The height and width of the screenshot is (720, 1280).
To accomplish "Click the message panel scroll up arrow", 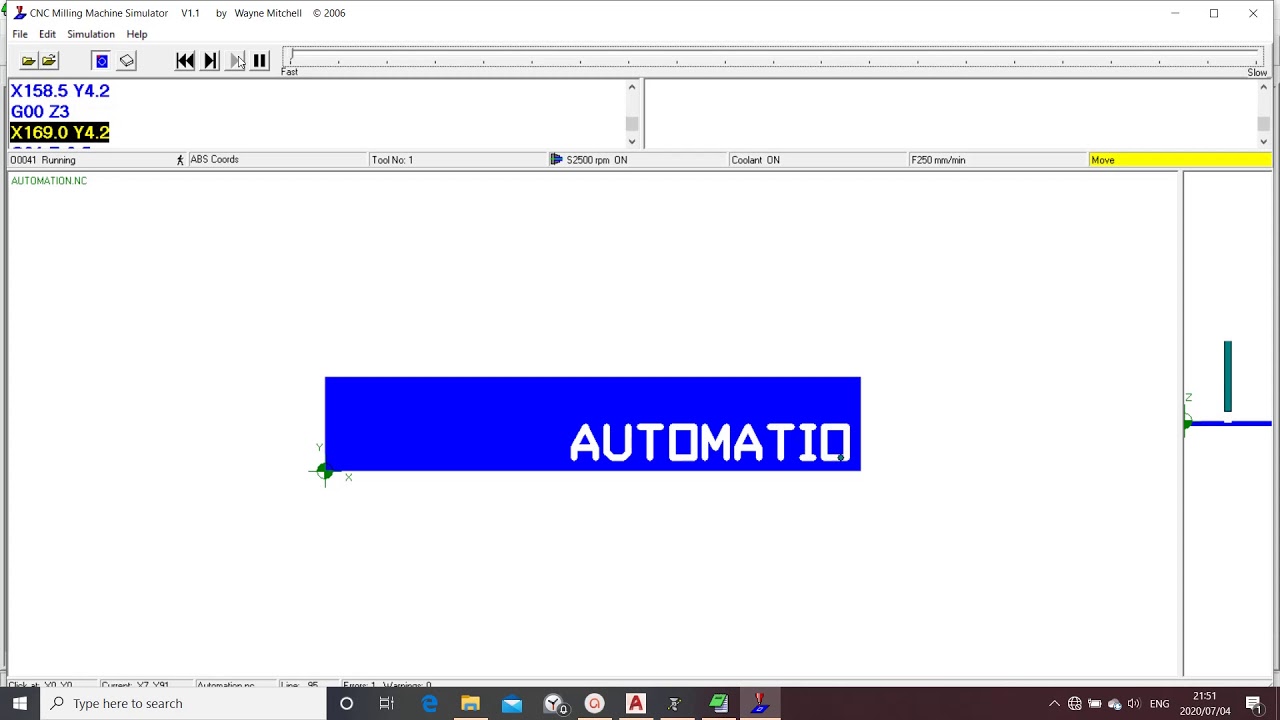I will click(1264, 88).
